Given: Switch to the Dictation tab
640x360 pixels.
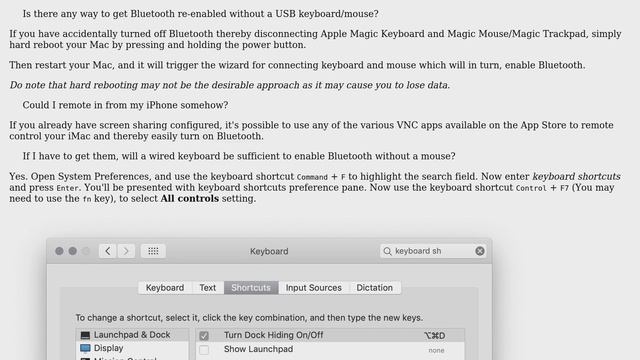Looking at the screenshot, I should click(x=375, y=288).
